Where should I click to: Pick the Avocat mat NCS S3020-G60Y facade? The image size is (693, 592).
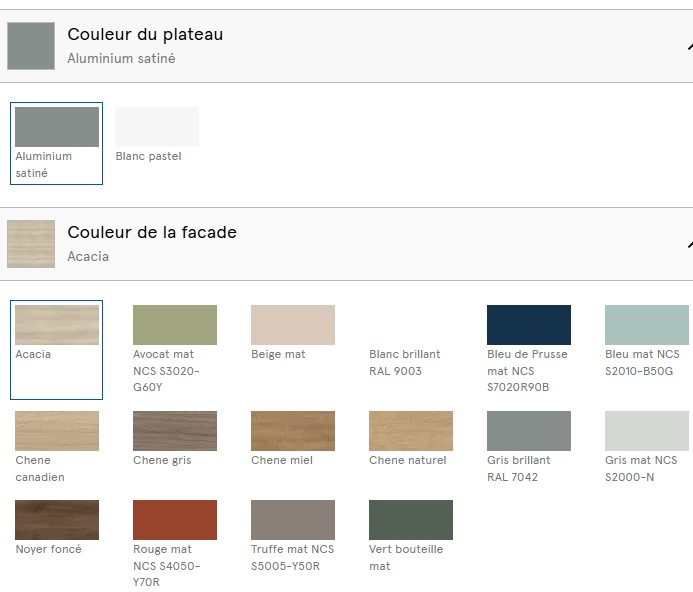pos(175,349)
